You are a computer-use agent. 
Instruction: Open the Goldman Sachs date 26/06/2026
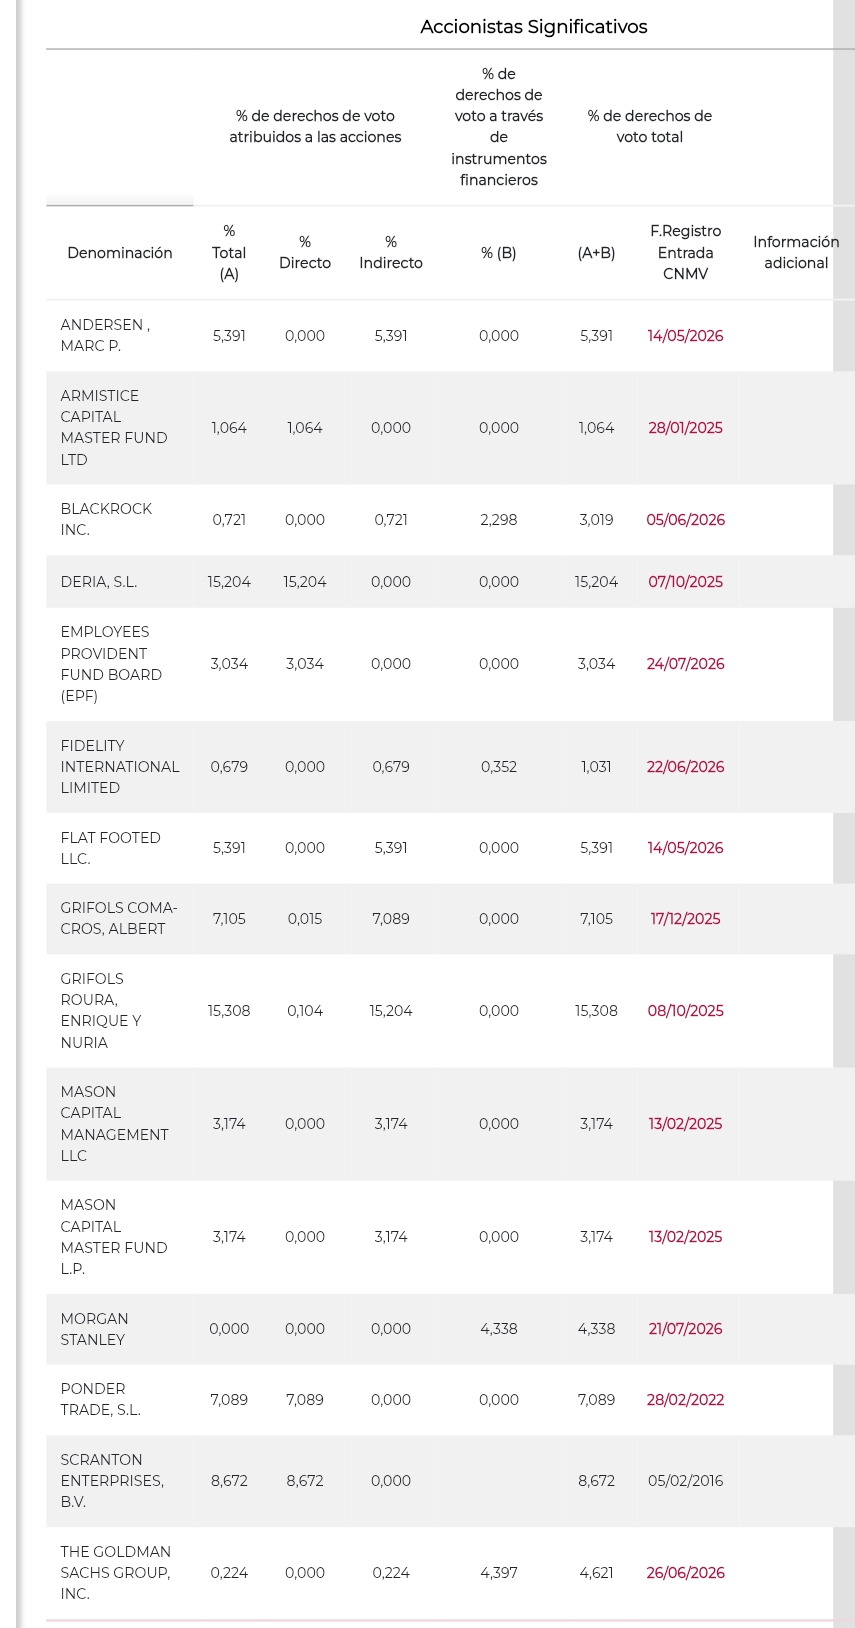pyautogui.click(x=685, y=1573)
